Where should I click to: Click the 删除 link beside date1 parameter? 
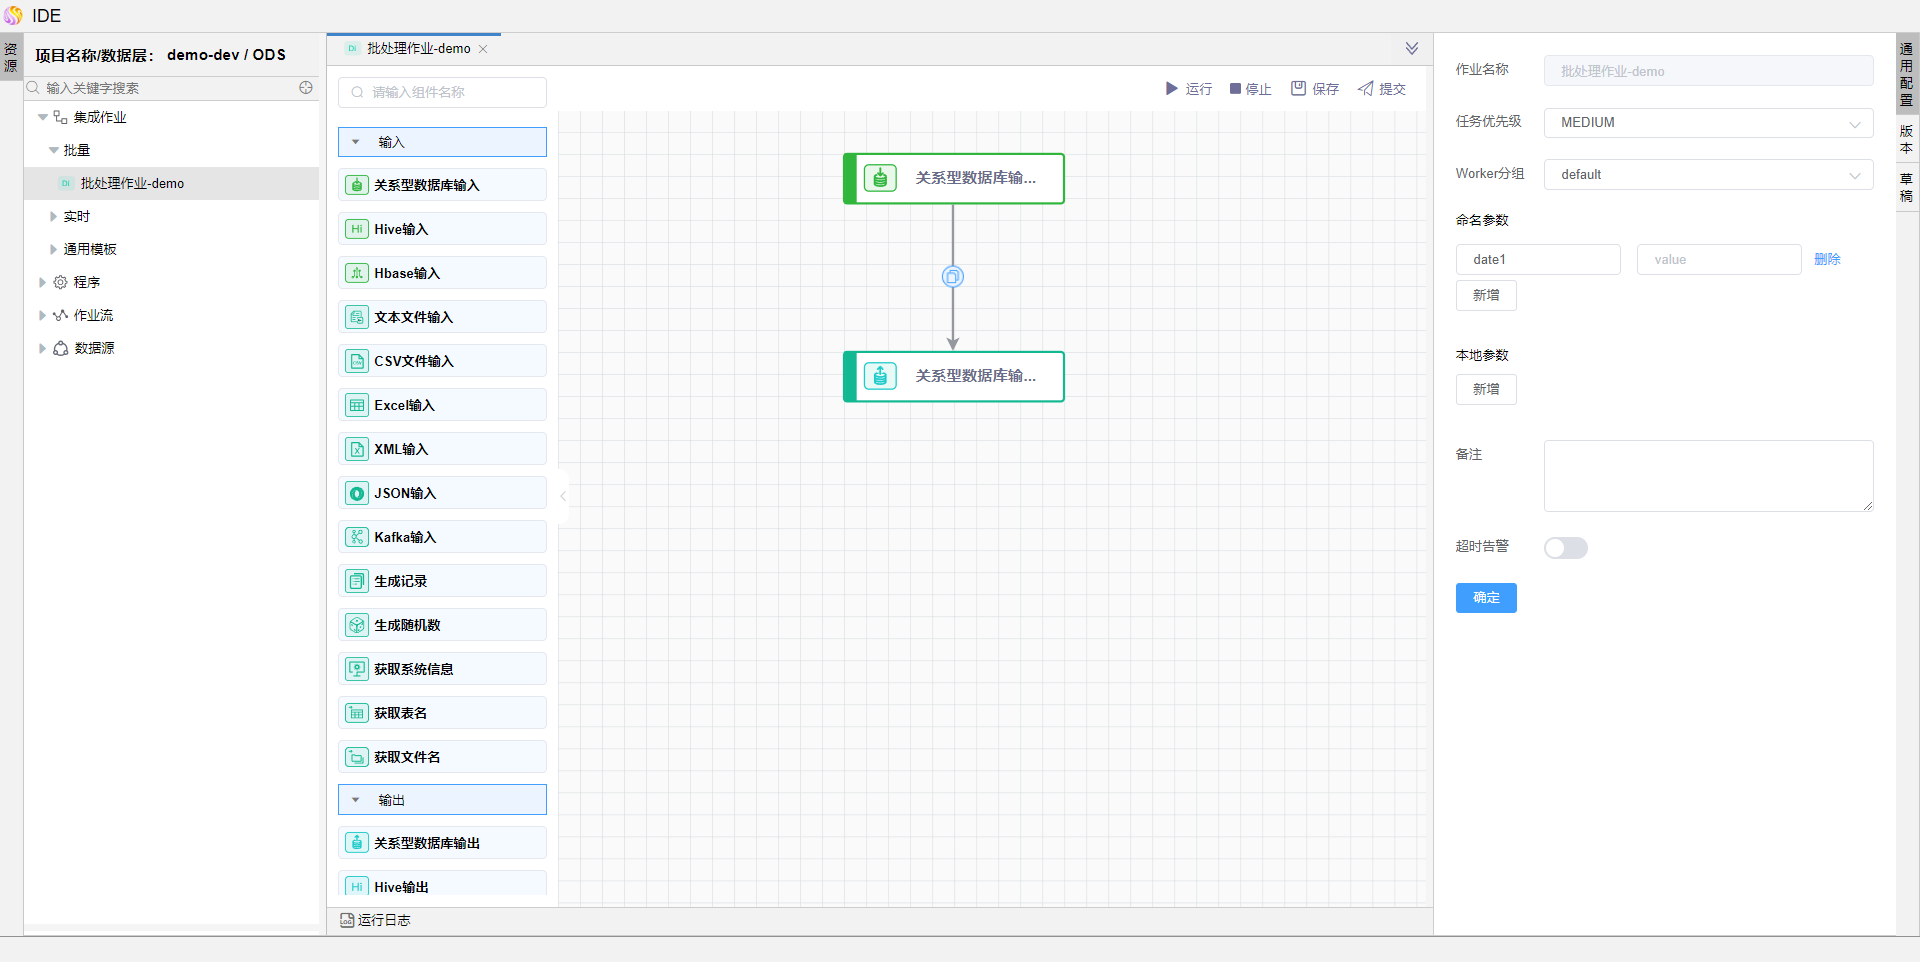coord(1827,259)
